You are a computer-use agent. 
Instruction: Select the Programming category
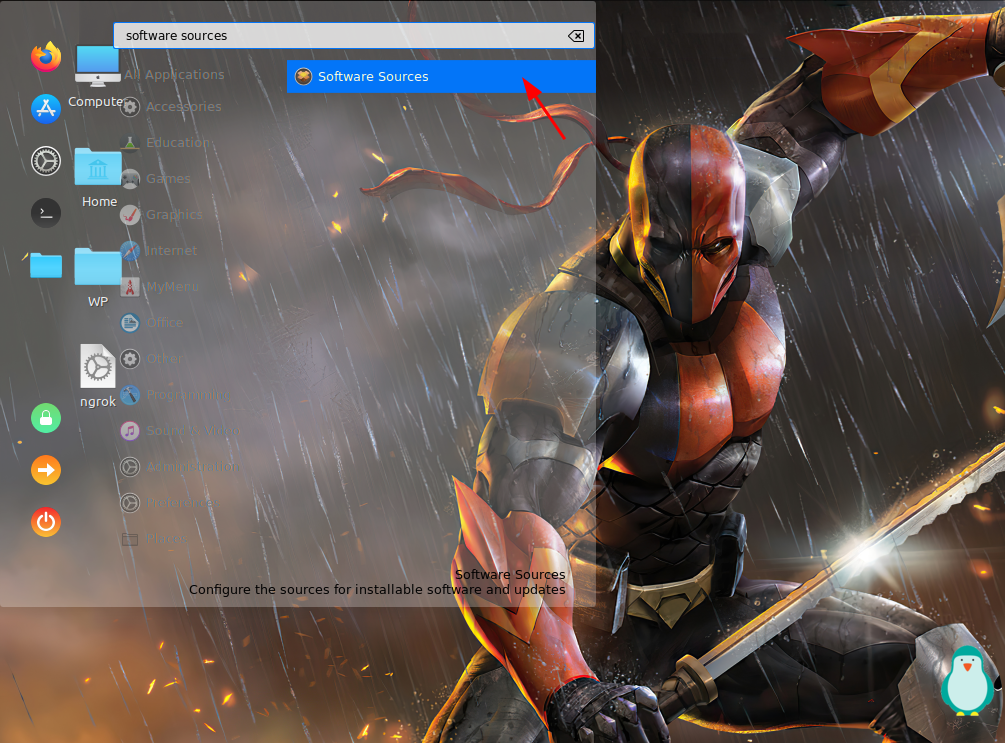176,395
